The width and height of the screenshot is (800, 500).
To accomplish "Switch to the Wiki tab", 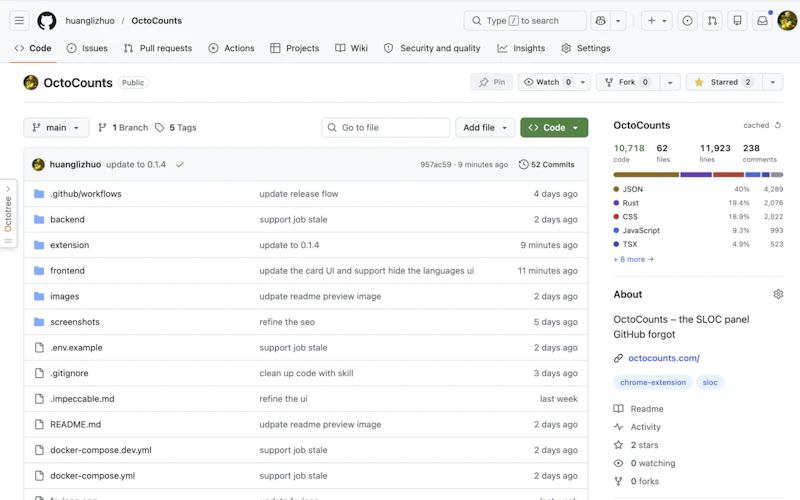I will pos(352,48).
